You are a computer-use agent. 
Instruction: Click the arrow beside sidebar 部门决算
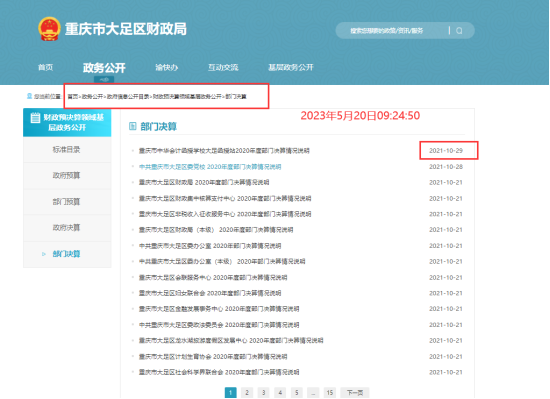tap(44, 254)
